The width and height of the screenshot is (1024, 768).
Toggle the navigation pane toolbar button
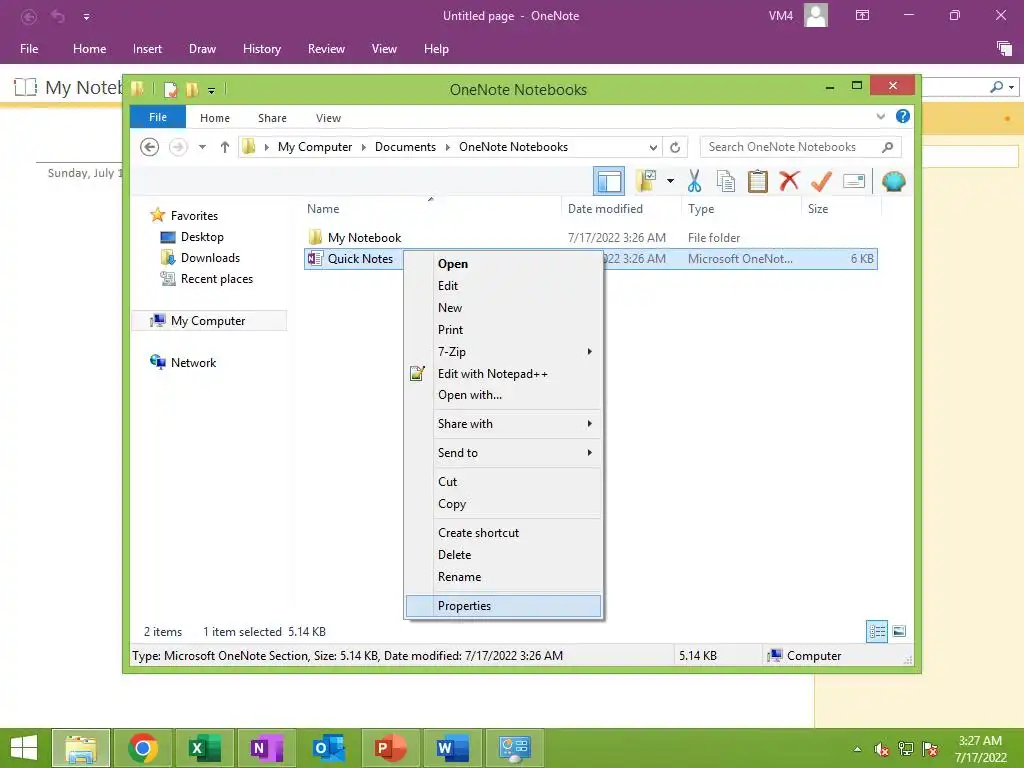[609, 181]
